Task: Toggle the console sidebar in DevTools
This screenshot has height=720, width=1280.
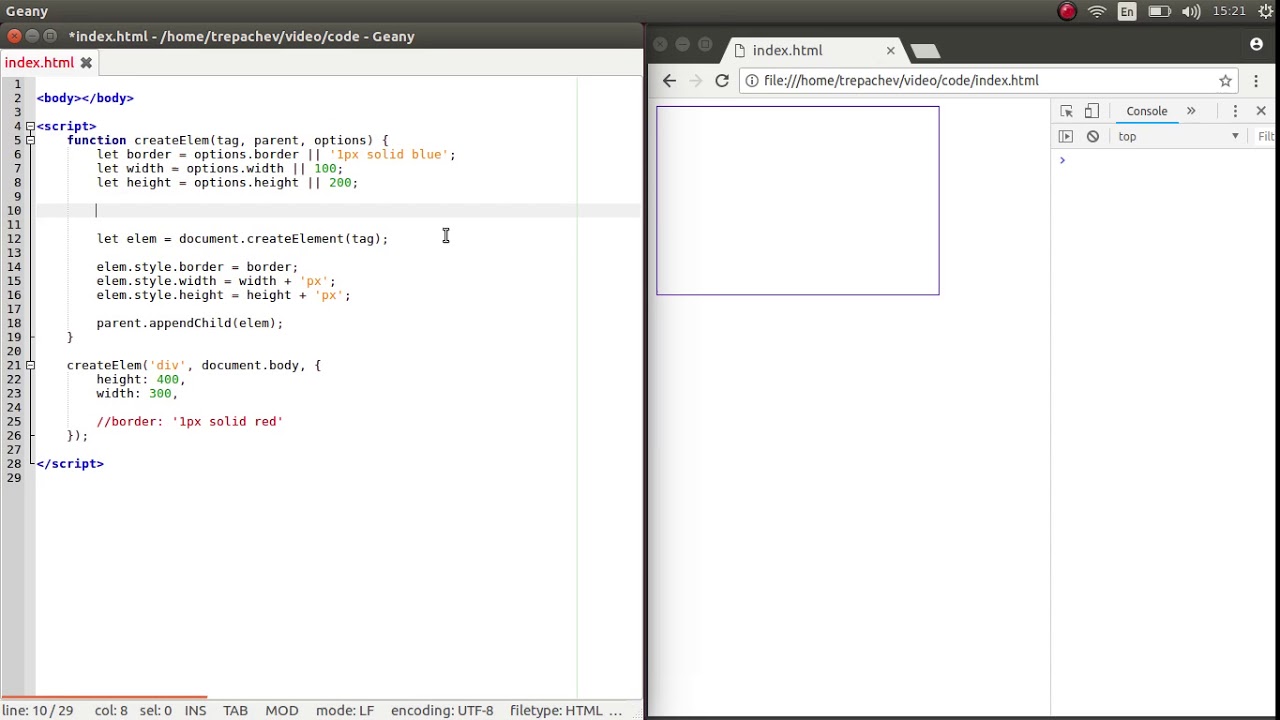Action: pos(1066,137)
